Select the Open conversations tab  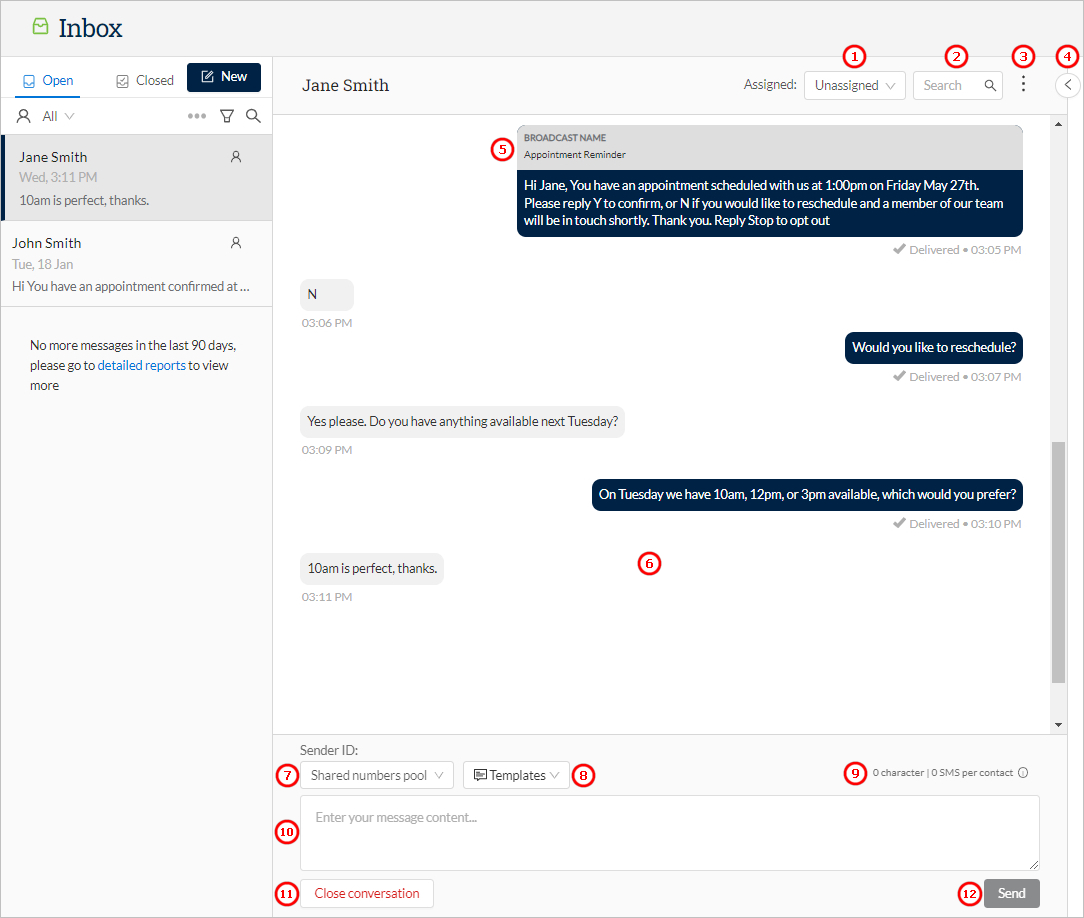pyautogui.click(x=47, y=79)
